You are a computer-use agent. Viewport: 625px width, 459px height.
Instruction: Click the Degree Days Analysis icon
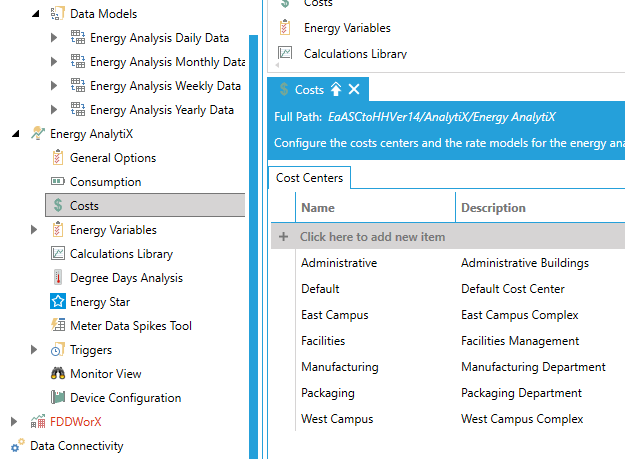pos(58,278)
